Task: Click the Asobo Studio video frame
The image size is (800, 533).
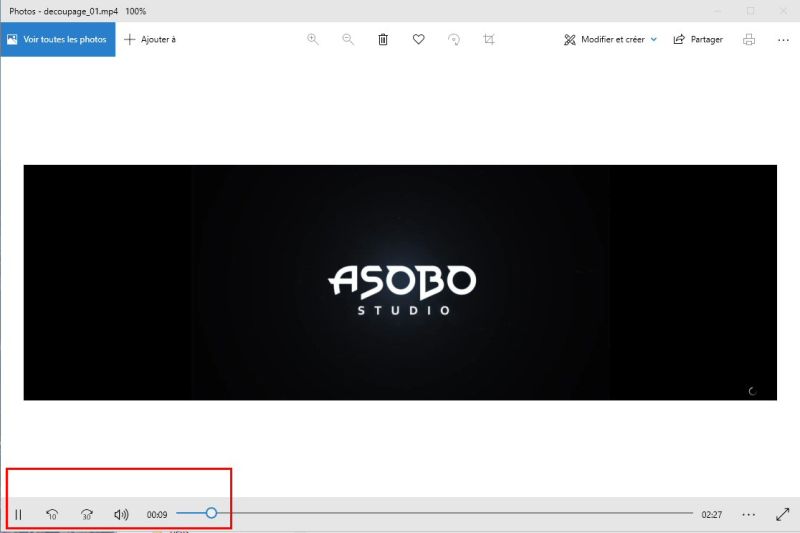Action: [400, 282]
